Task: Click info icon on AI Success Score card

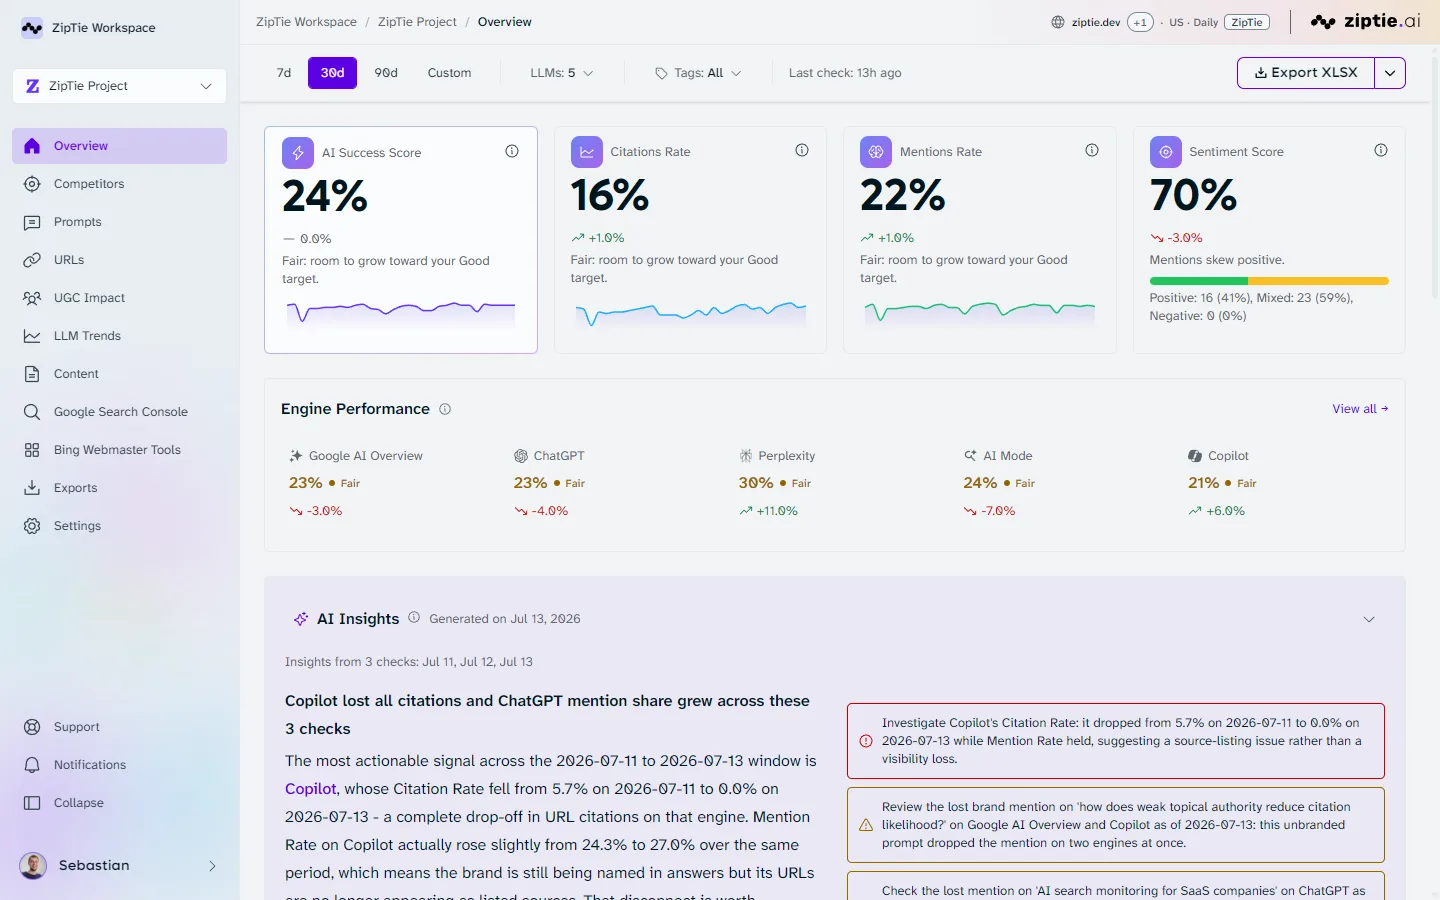Action: point(512,152)
